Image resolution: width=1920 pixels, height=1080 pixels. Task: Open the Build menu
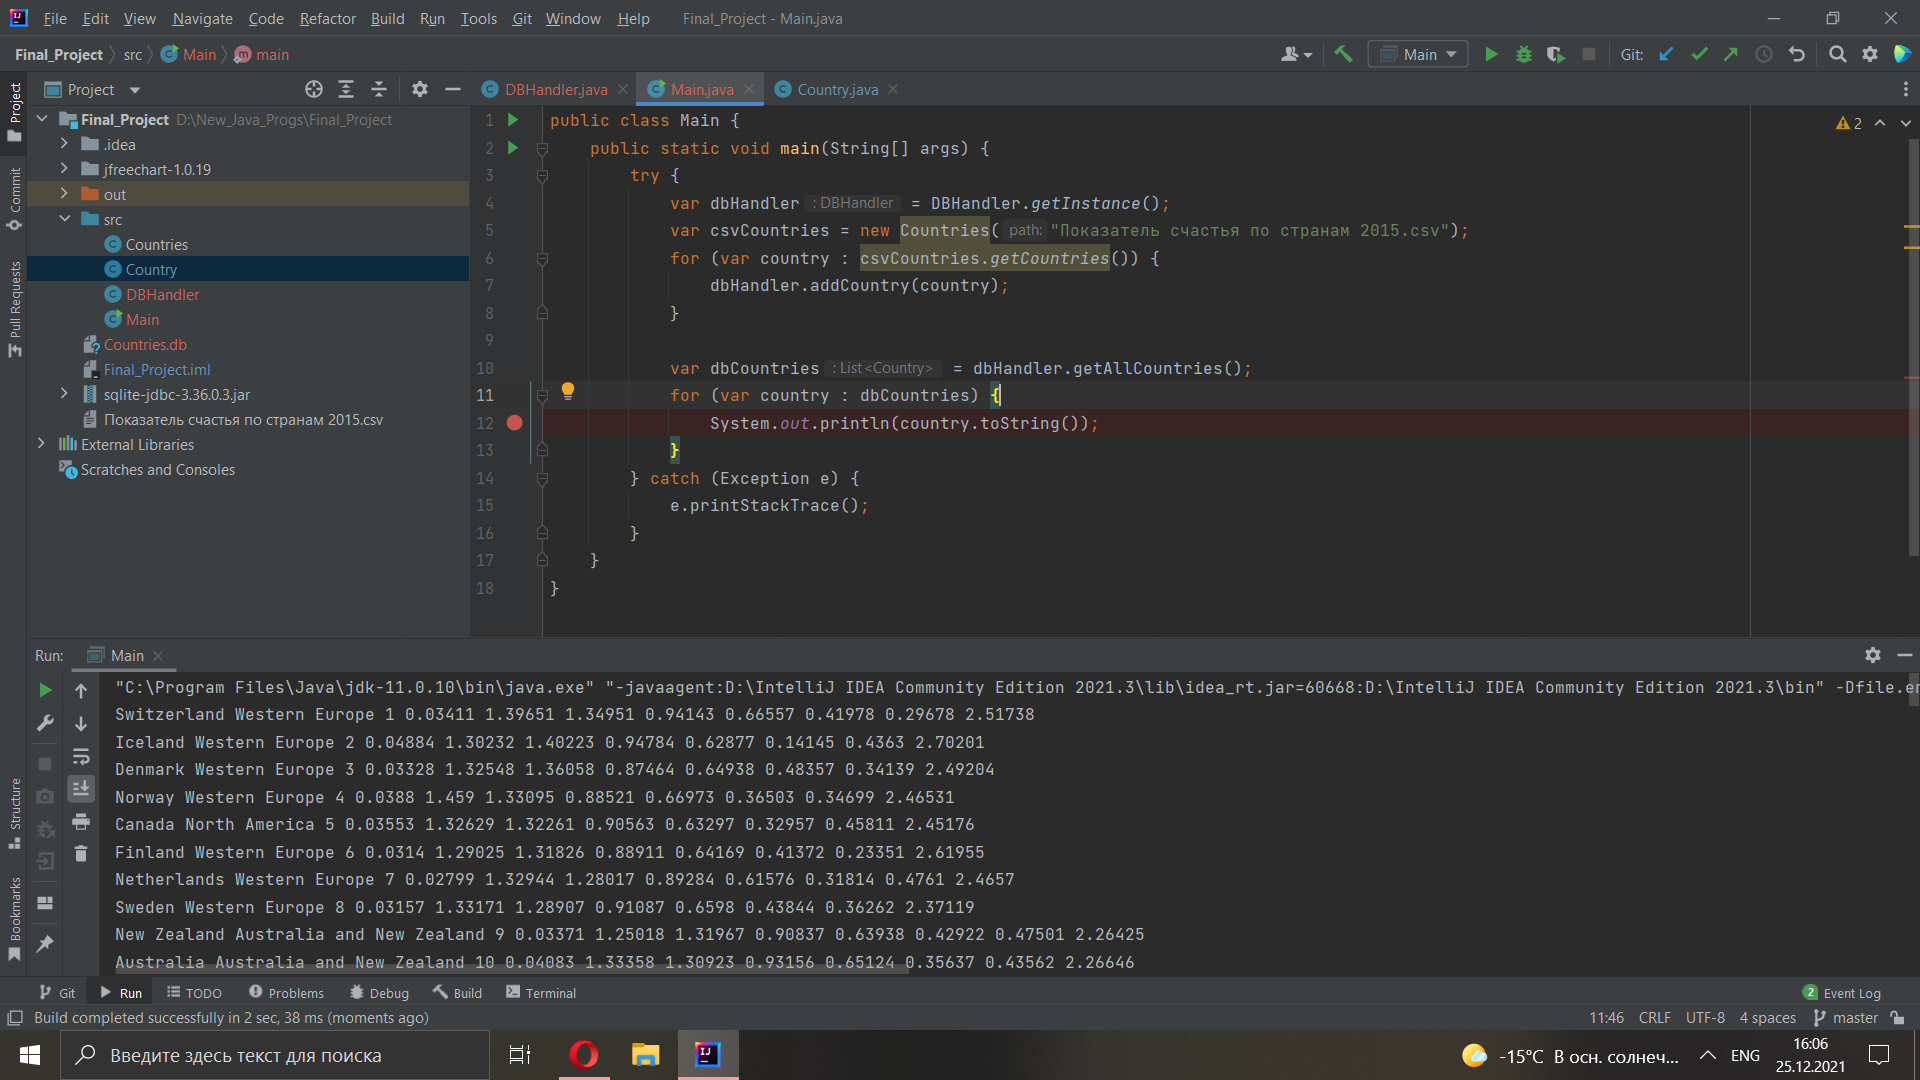(x=387, y=18)
